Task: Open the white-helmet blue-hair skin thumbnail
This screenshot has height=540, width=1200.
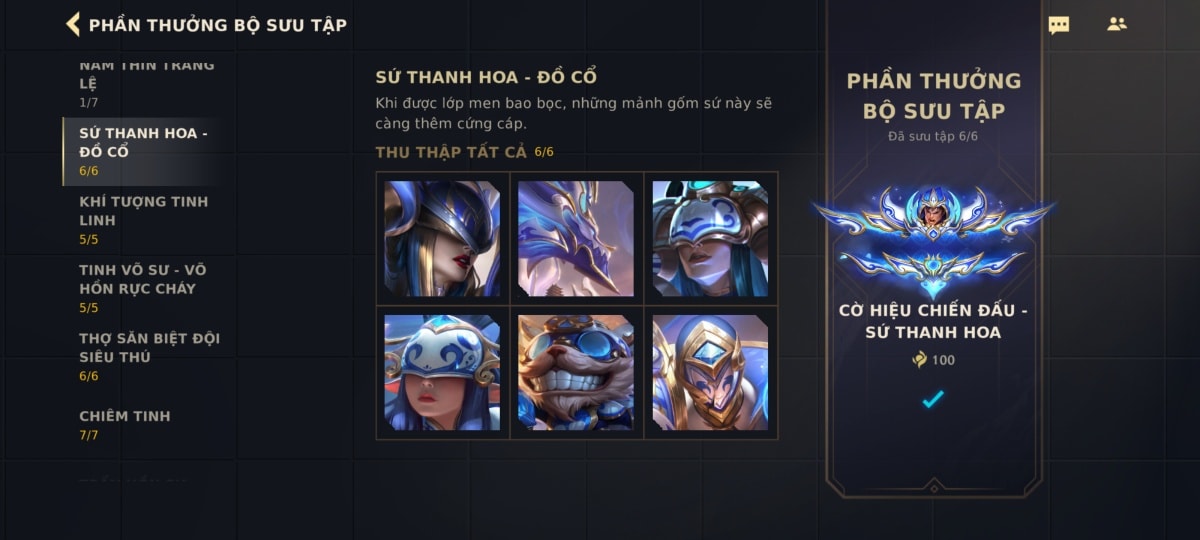Action: (x=710, y=239)
